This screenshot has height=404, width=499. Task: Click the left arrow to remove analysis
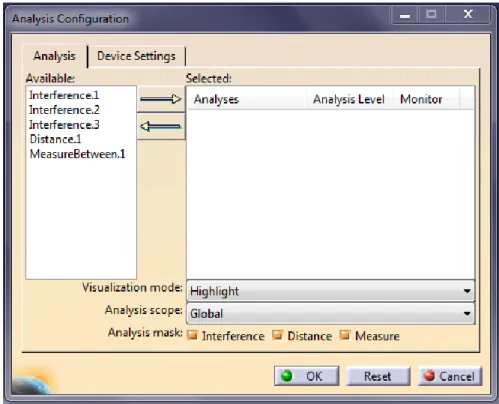[161, 126]
